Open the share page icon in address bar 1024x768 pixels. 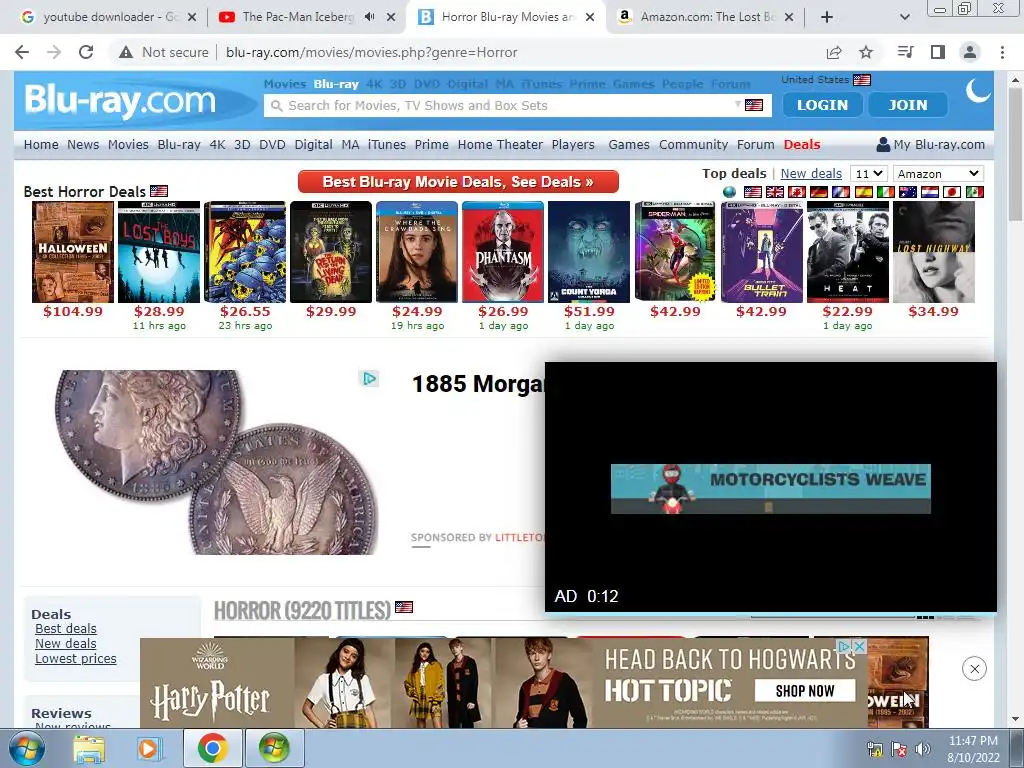[x=834, y=52]
